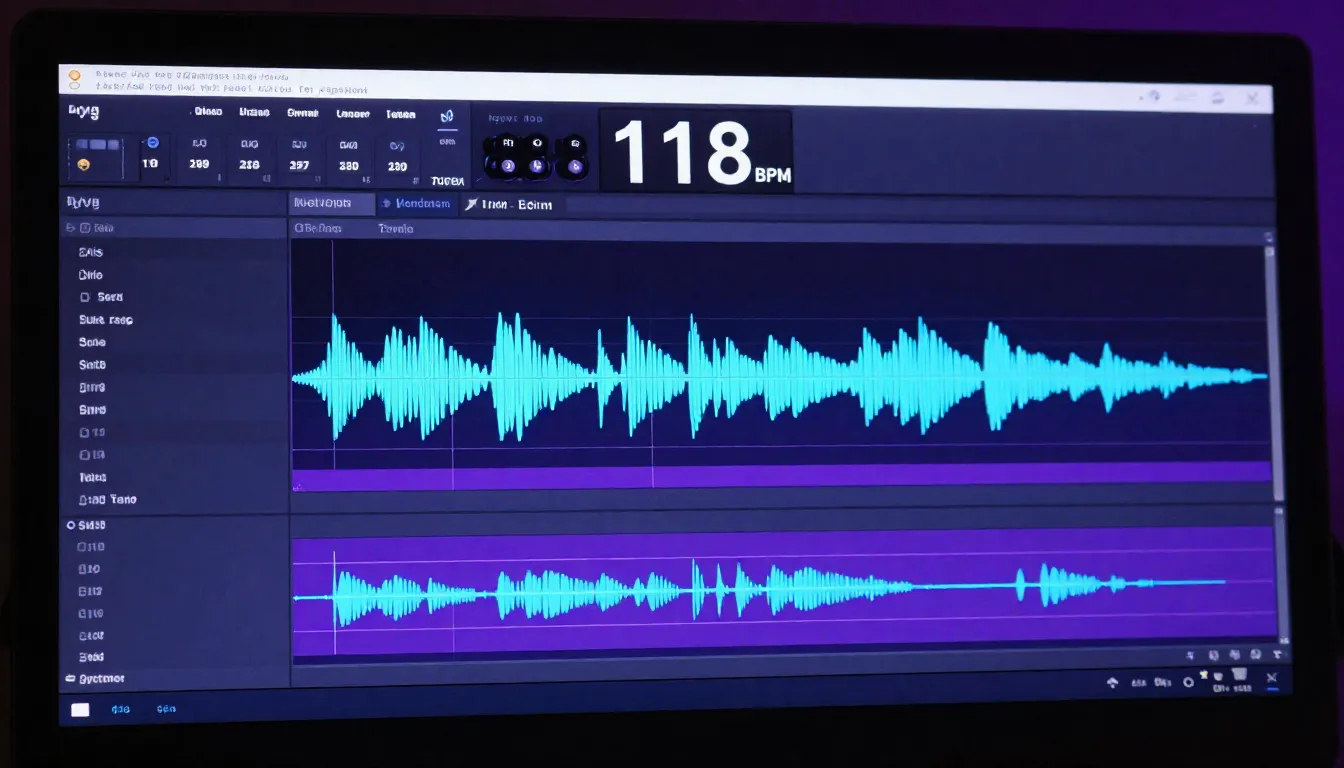Click the bottom-right purple knob in transport cluster
Viewport: 1344px width, 768px height.
click(574, 167)
